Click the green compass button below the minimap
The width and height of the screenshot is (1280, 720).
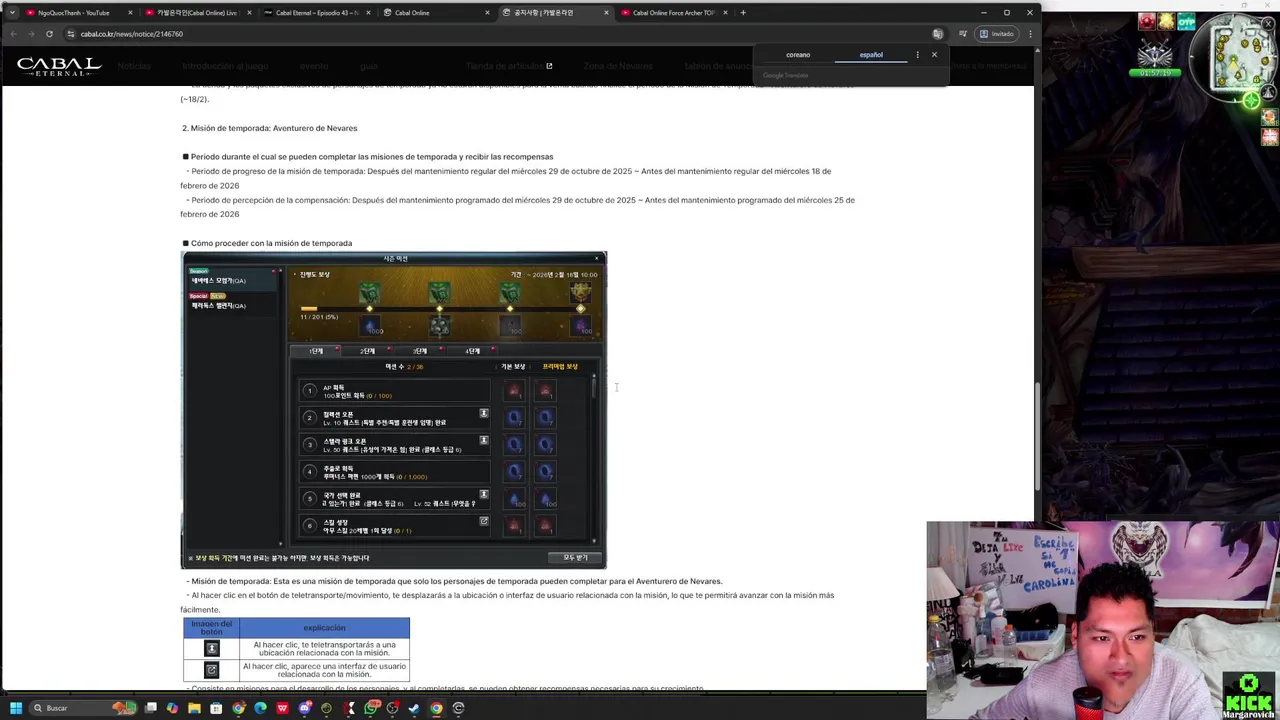tap(1251, 99)
